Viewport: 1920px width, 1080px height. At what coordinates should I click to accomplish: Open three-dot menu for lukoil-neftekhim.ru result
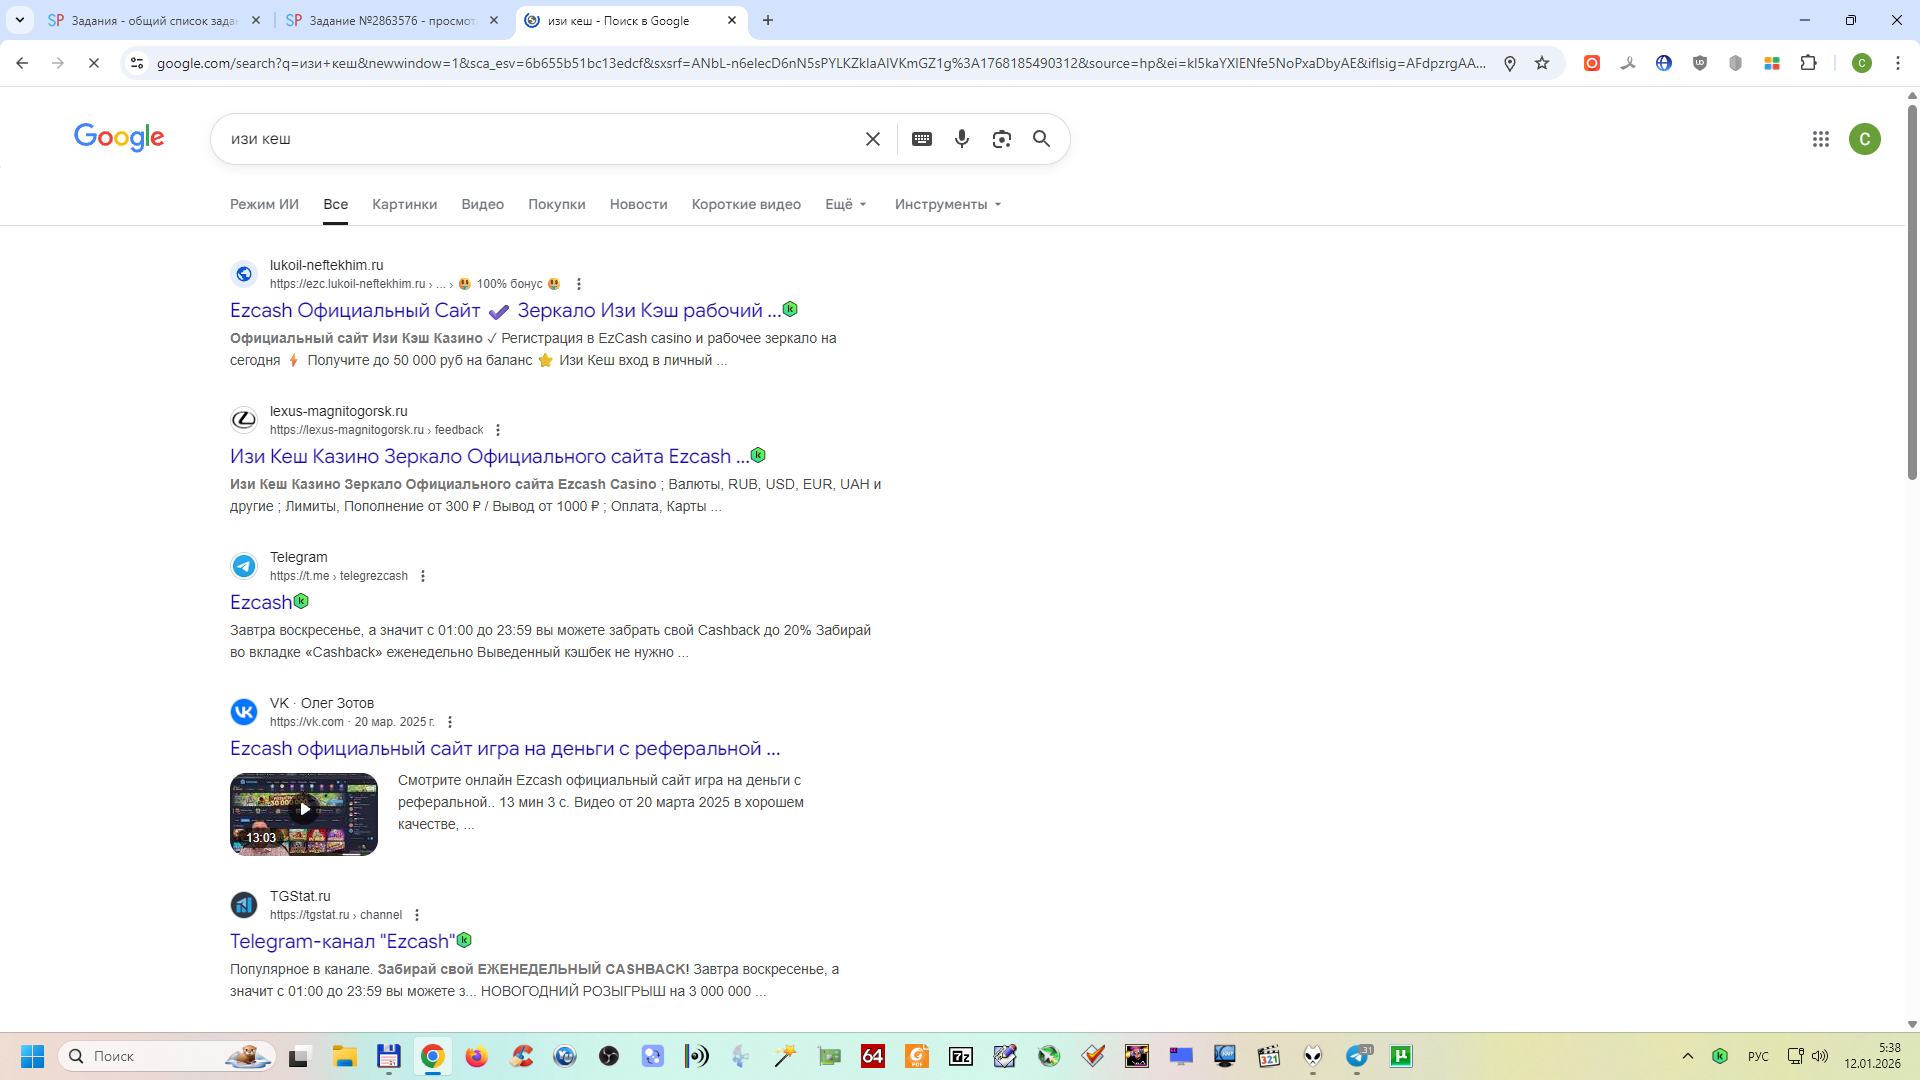coord(578,284)
